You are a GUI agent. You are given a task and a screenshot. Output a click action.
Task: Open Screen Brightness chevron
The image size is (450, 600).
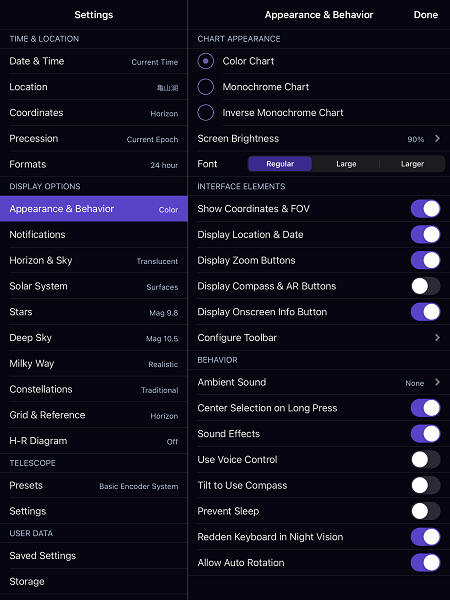pos(437,139)
